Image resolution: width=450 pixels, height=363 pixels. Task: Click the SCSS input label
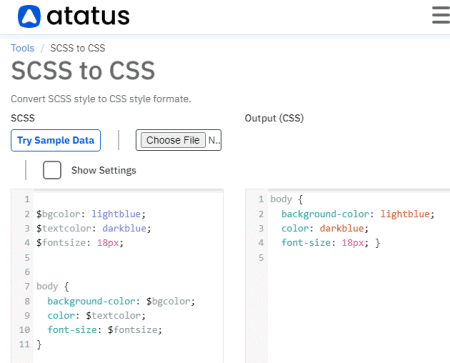click(23, 118)
